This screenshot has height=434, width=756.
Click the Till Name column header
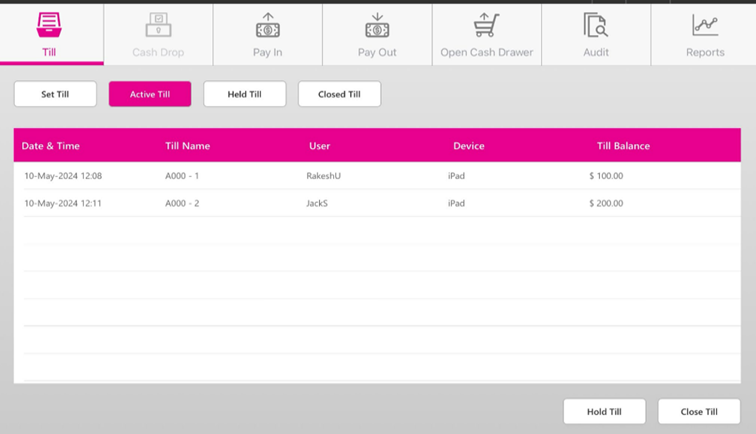[x=187, y=146]
